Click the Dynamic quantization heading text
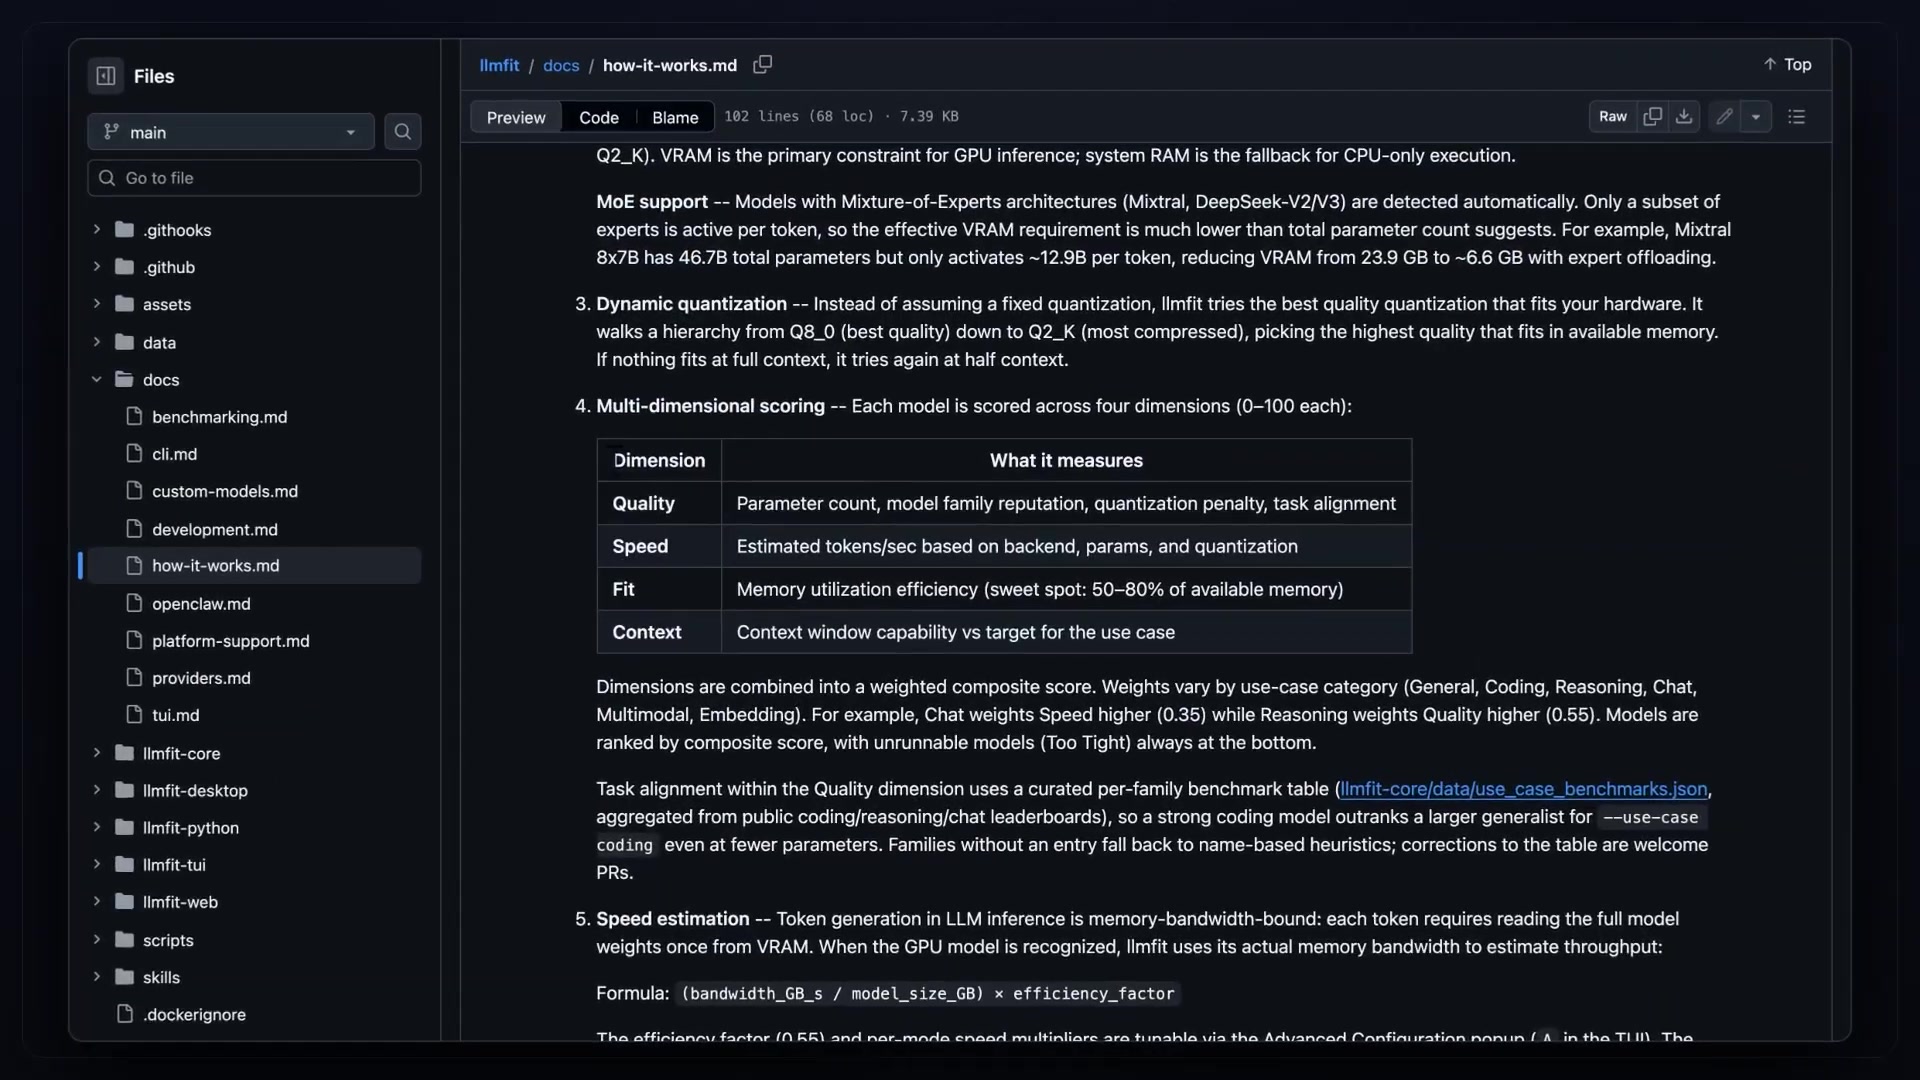Viewport: 1920px width, 1080px height. 691,304
